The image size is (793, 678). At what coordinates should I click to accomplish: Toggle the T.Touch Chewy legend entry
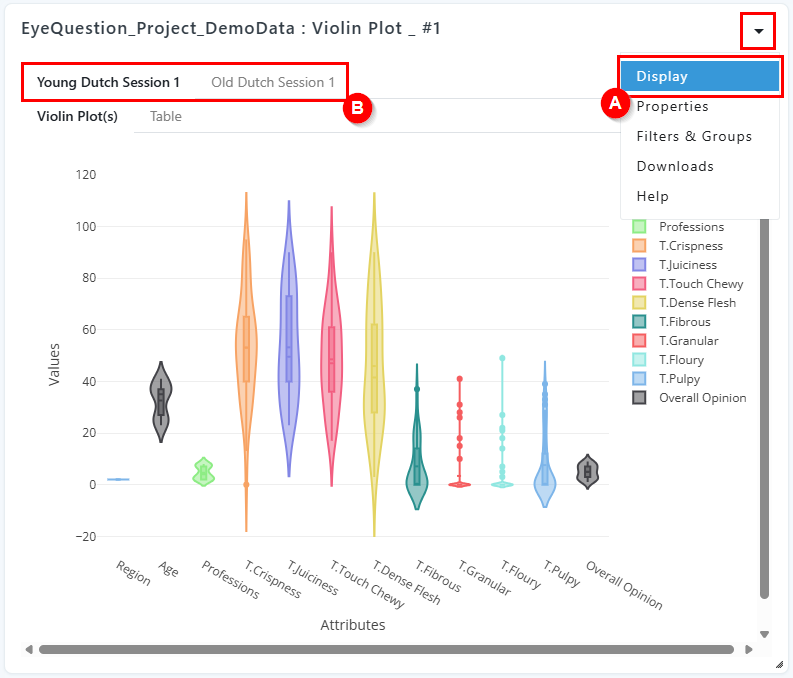[688, 284]
